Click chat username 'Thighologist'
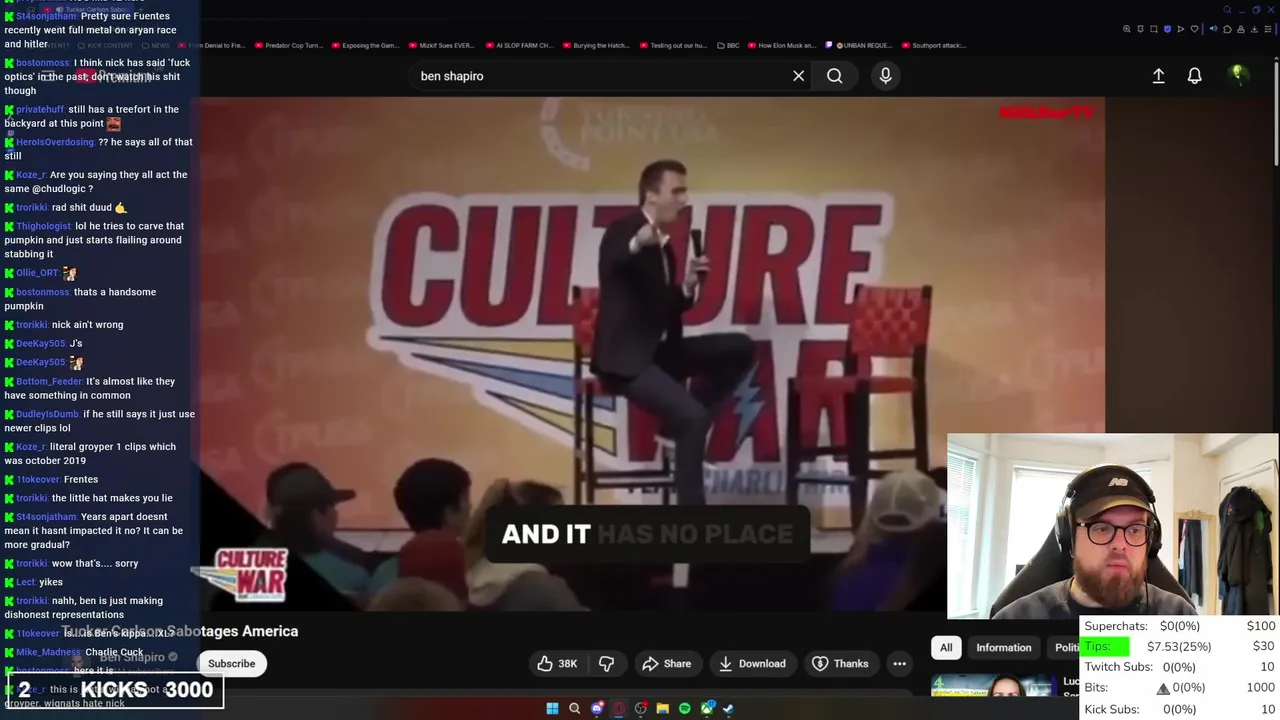This screenshot has height=720, width=1280. click(44, 226)
